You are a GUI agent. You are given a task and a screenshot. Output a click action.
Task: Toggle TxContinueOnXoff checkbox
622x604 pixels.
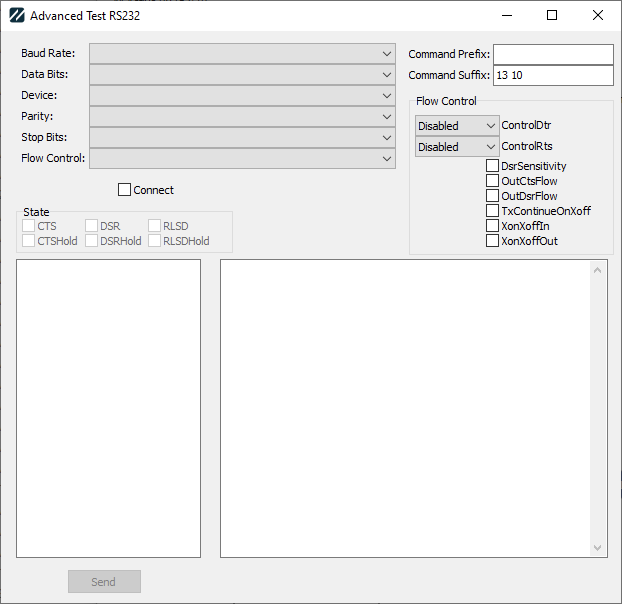tap(492, 211)
